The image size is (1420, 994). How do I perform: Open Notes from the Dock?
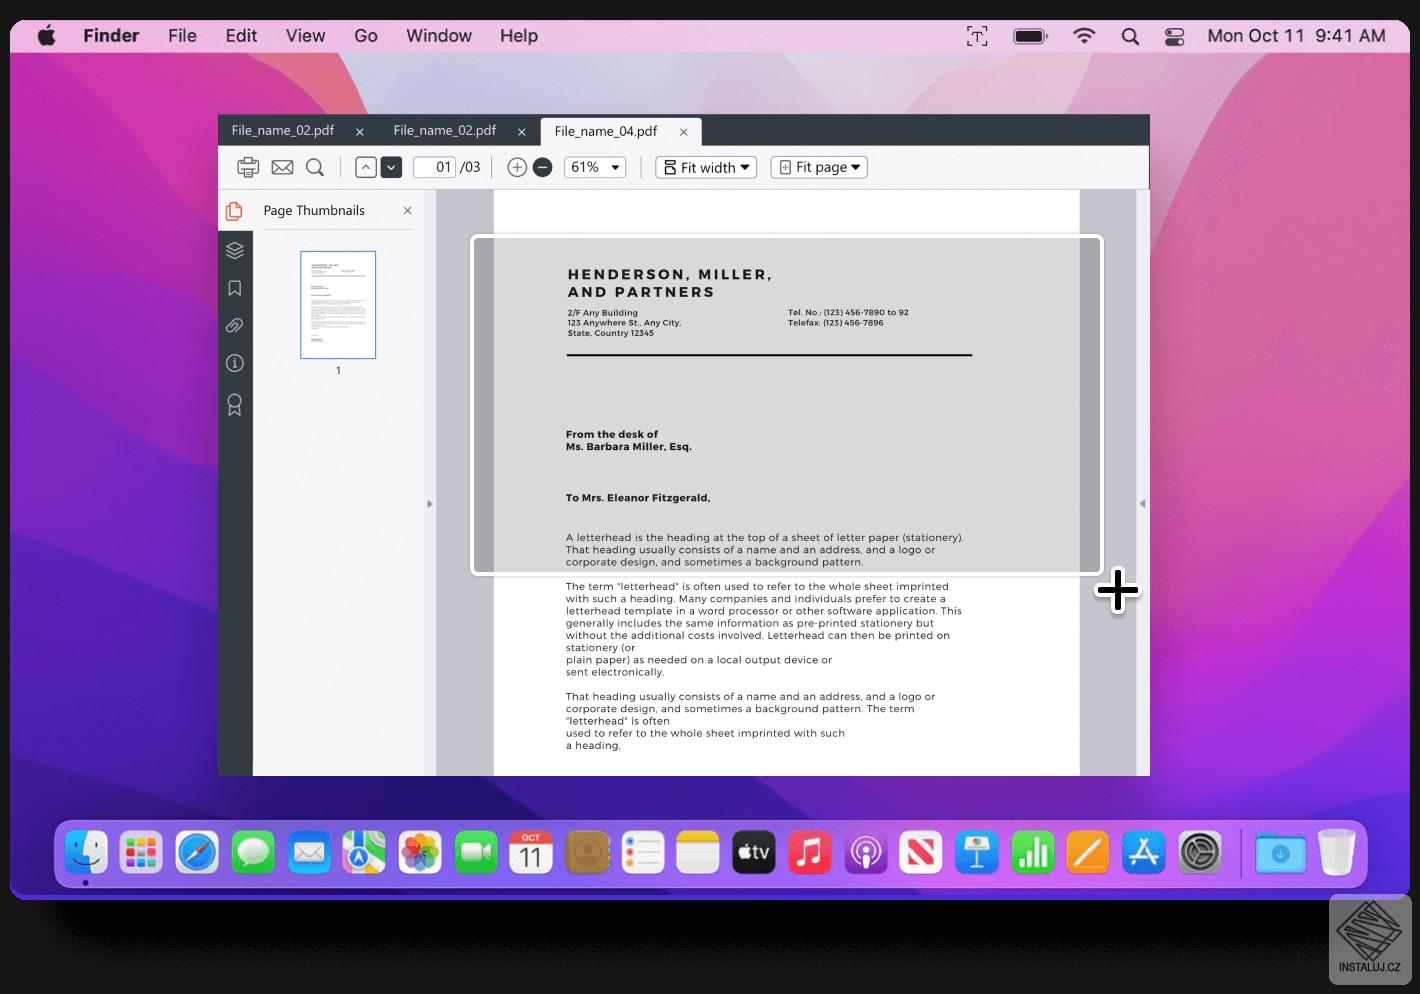coord(698,853)
